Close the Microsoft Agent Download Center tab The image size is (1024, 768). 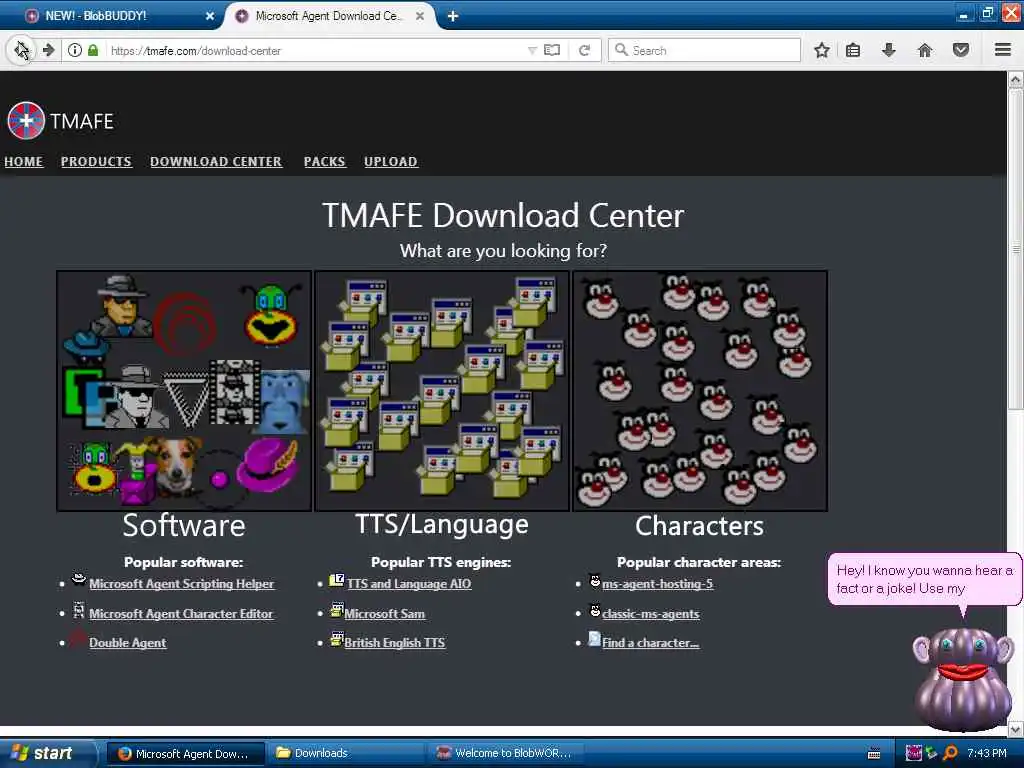pyautogui.click(x=420, y=16)
